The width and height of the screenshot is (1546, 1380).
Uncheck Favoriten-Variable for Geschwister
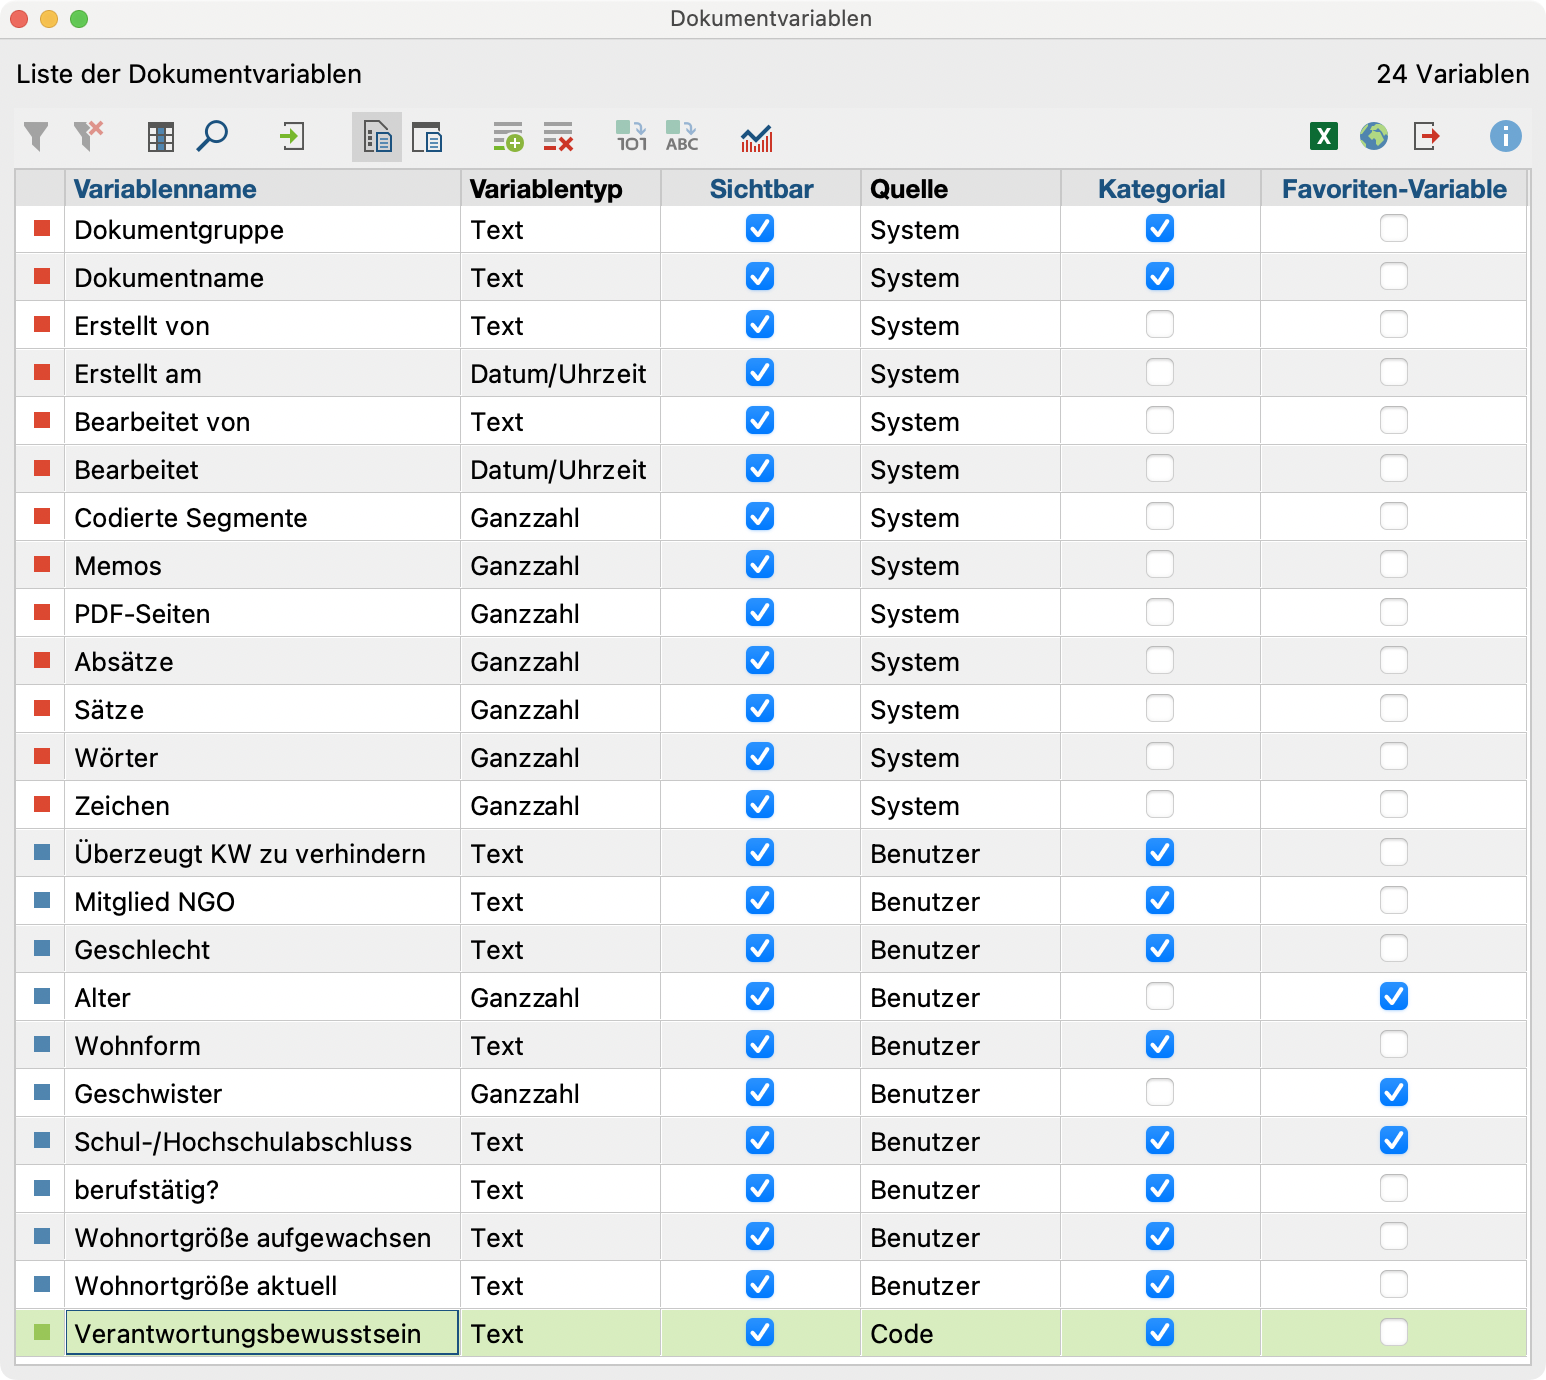pyautogui.click(x=1394, y=1093)
